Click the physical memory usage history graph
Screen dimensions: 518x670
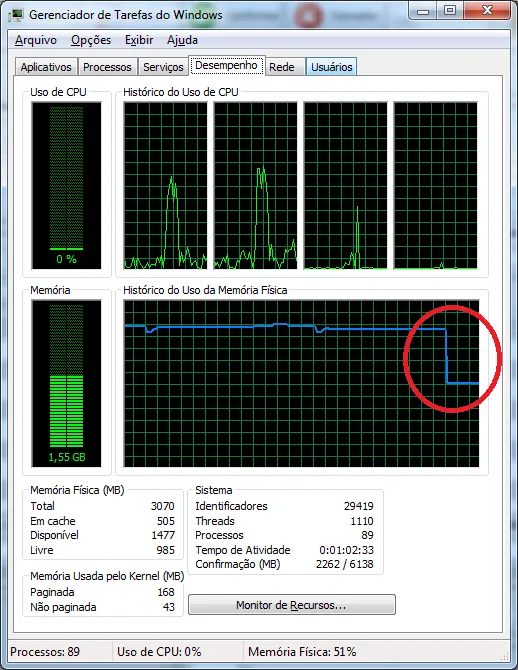click(x=301, y=383)
